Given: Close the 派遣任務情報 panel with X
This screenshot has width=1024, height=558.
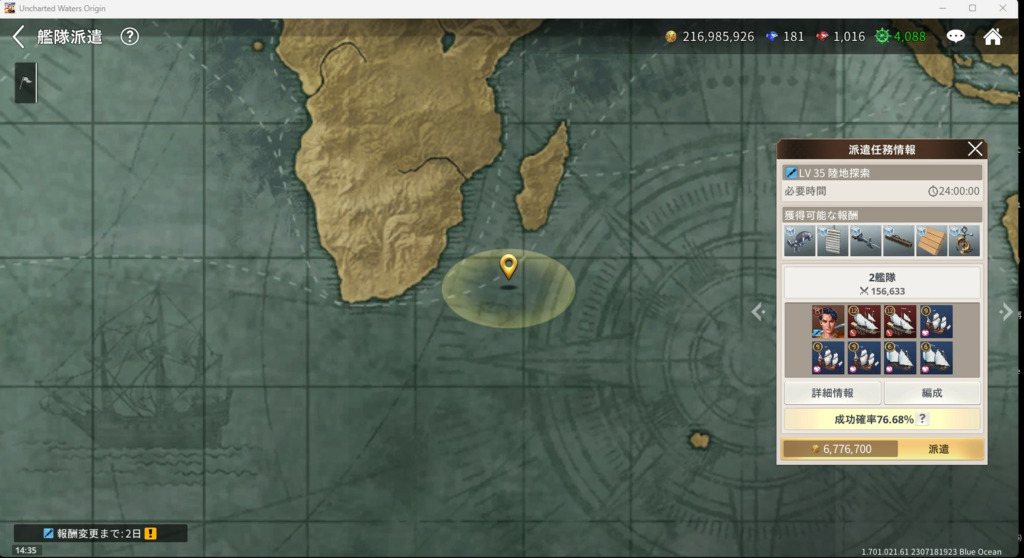Looking at the screenshot, I should [974, 149].
